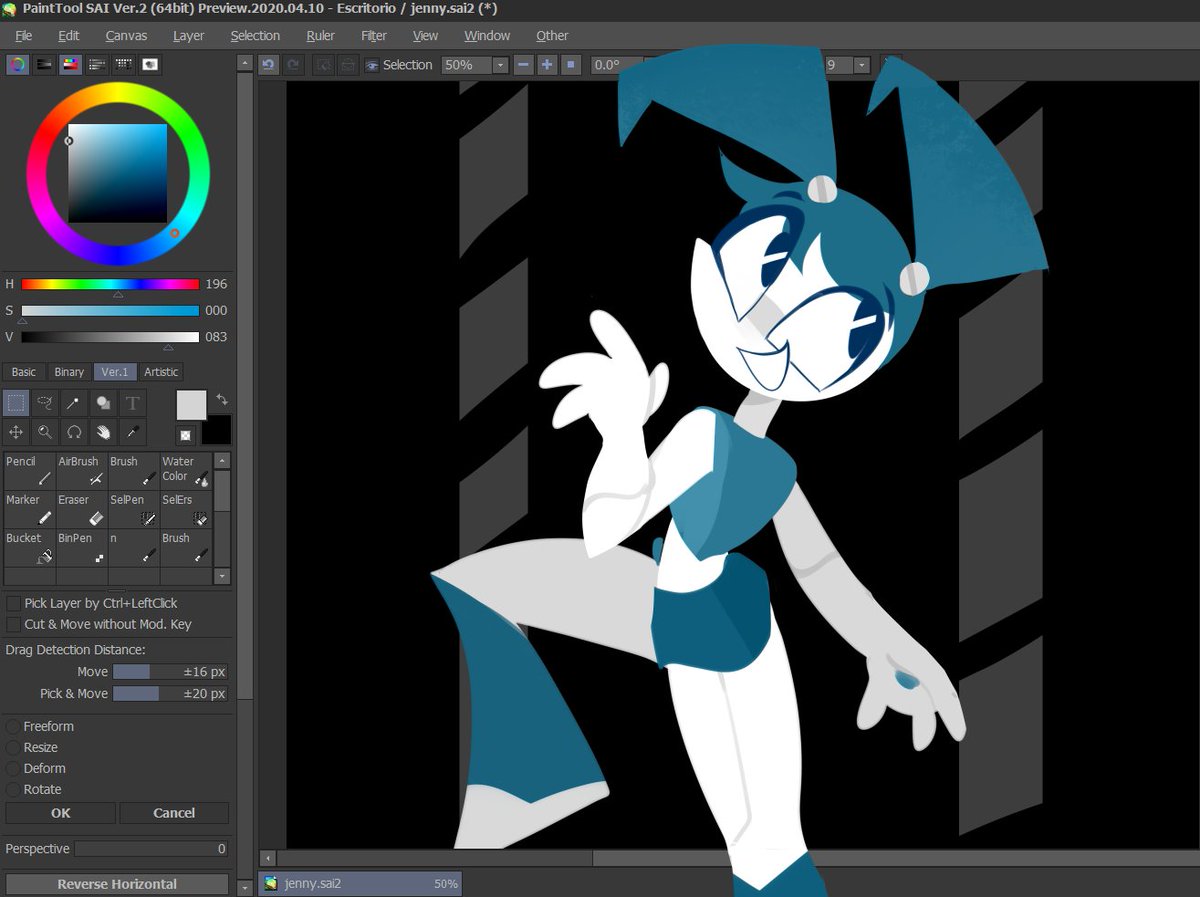Switch to the Artistic brush tab
This screenshot has width=1200, height=897.
pyautogui.click(x=161, y=372)
